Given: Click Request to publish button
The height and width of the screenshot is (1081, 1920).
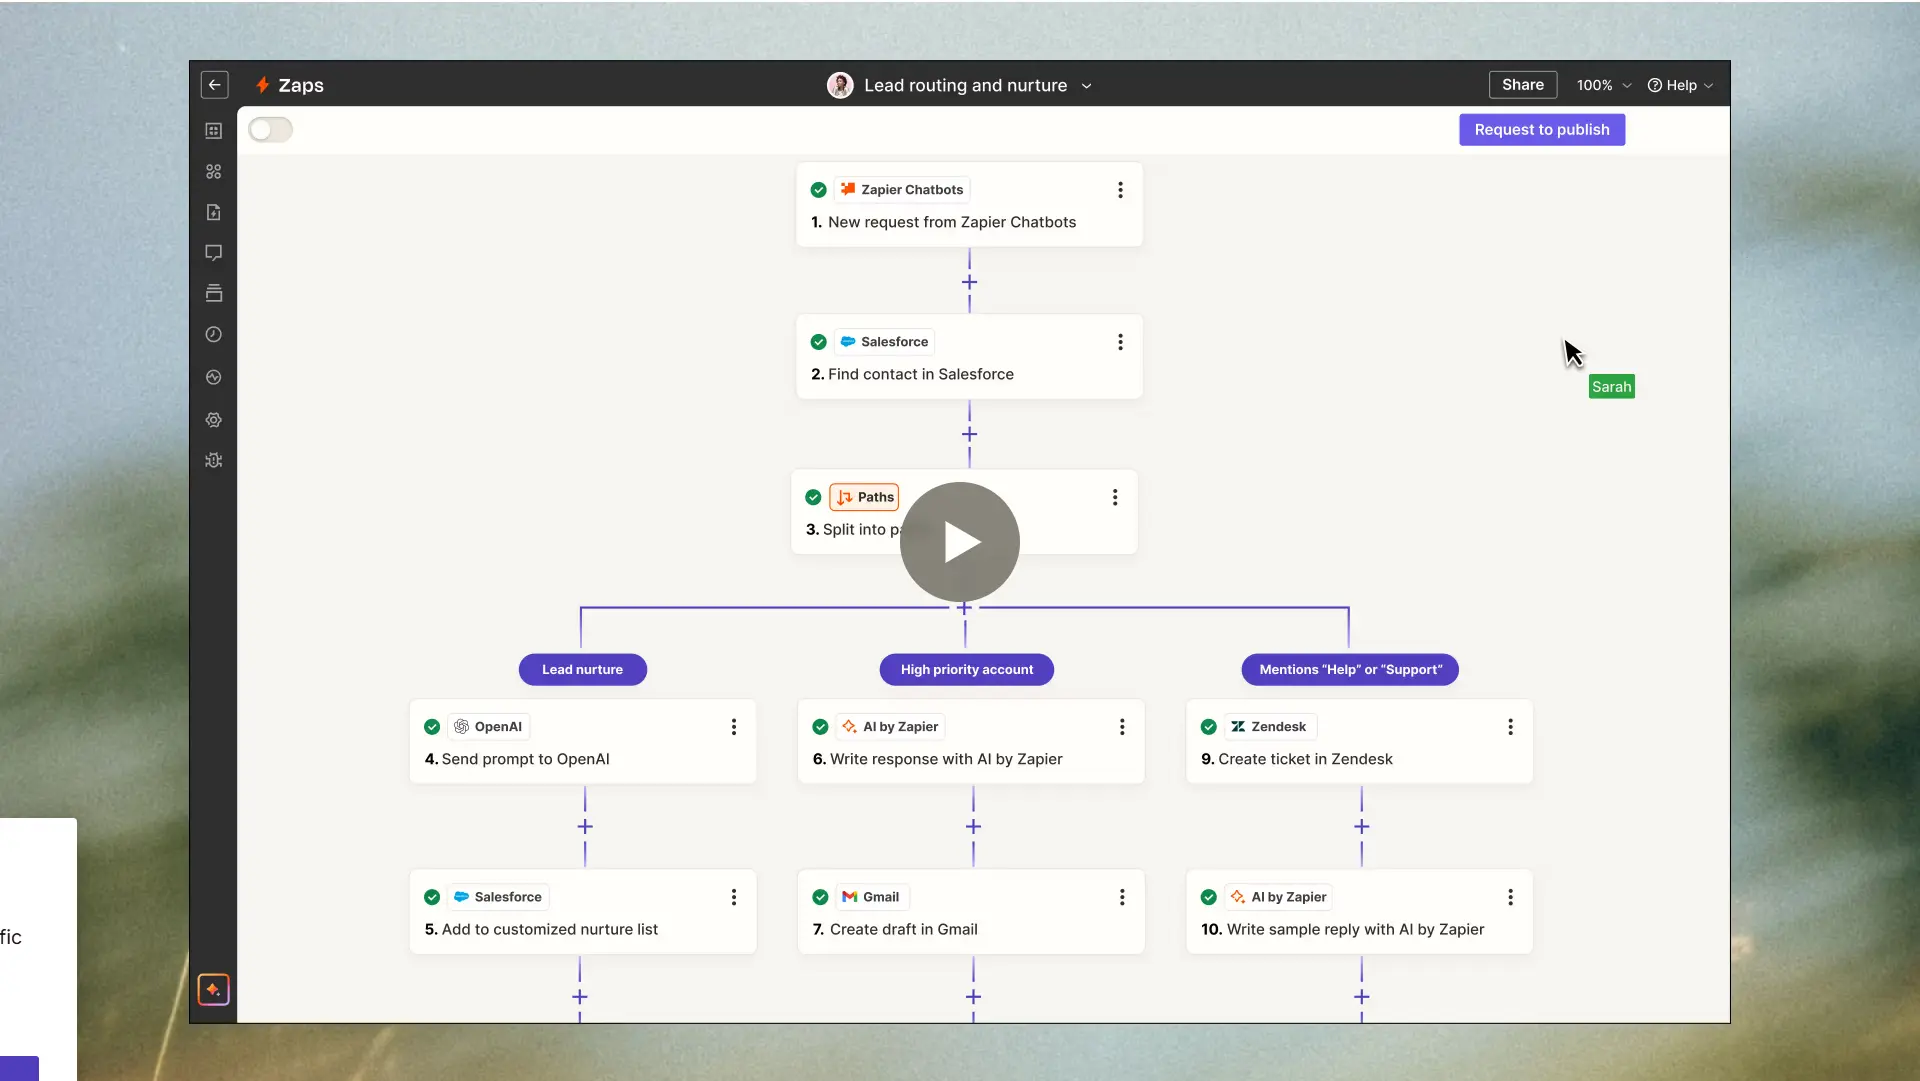Looking at the screenshot, I should (x=1541, y=129).
